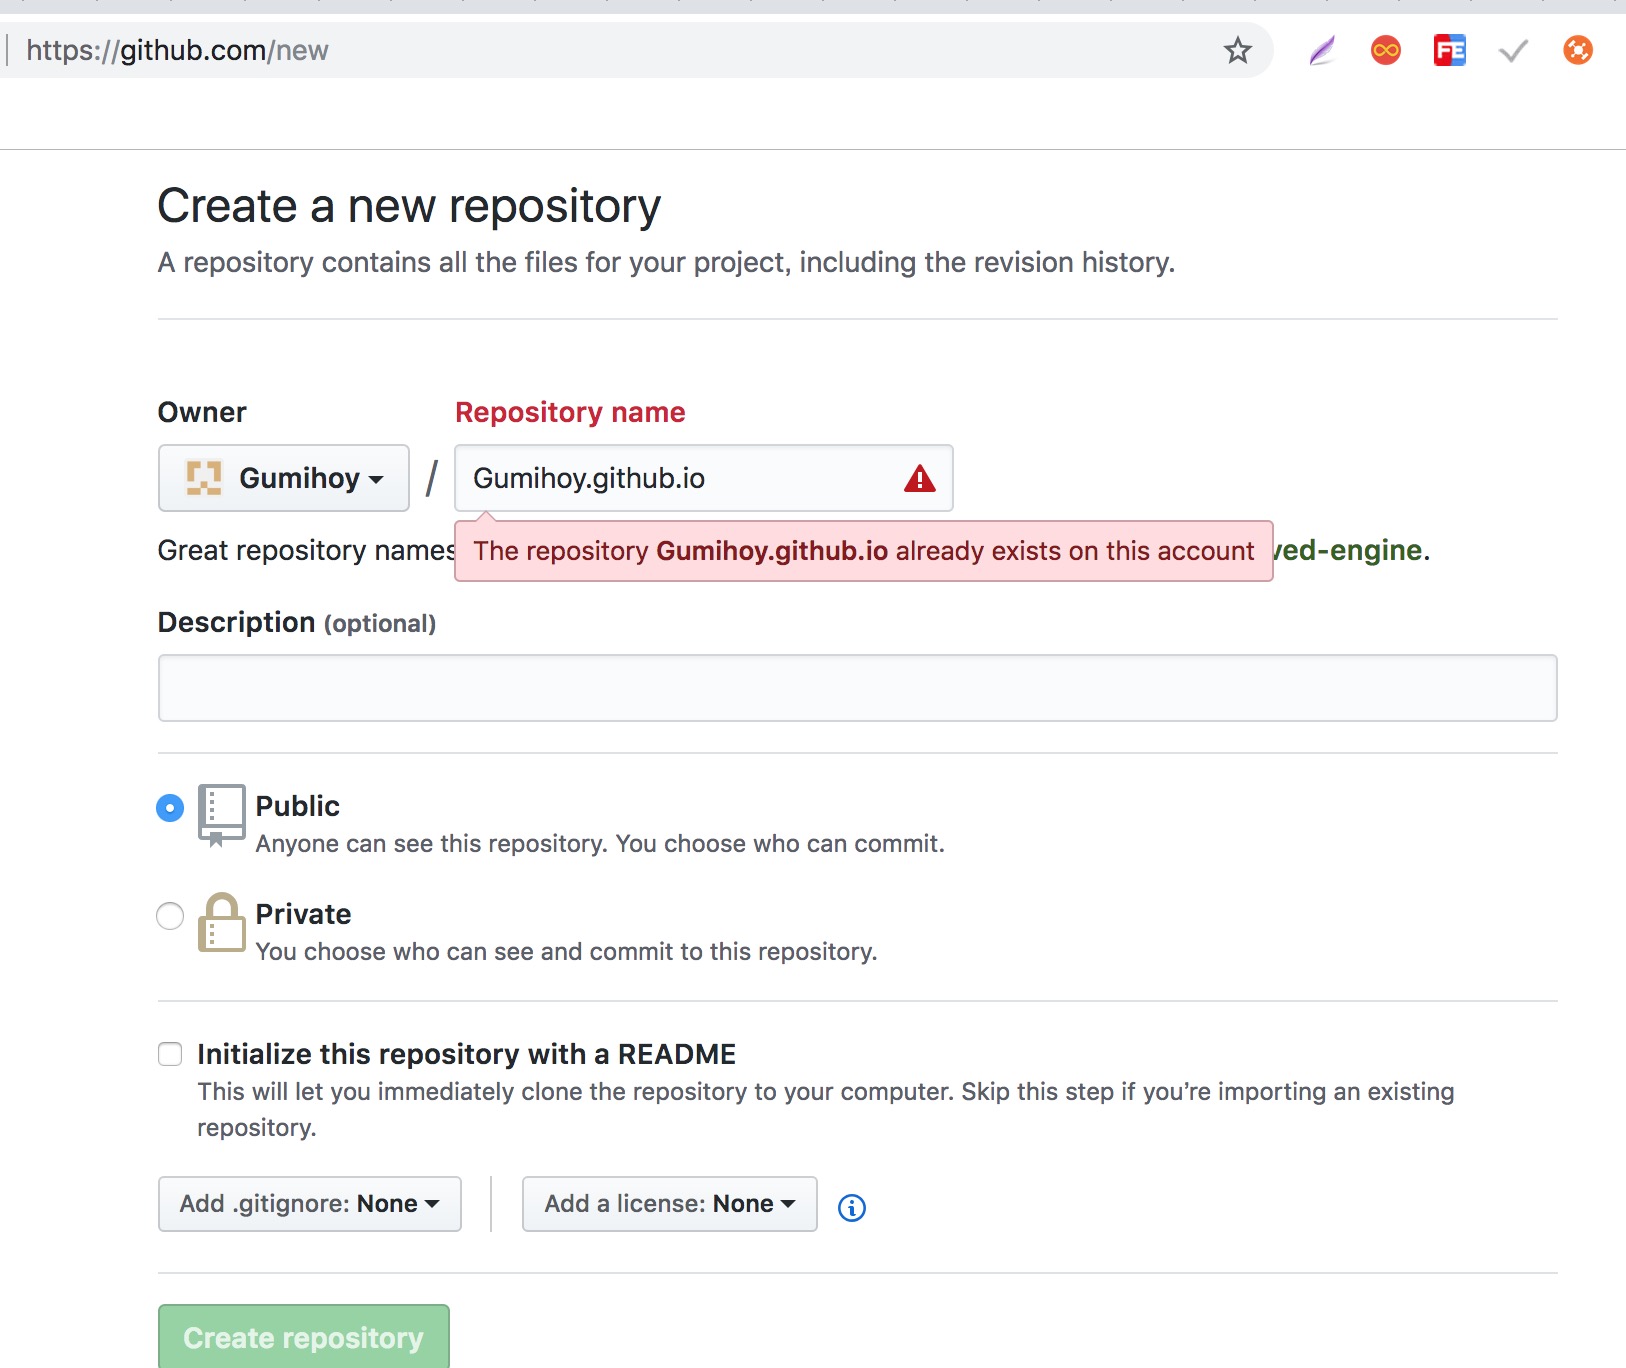
Task: Click the Public option label
Action: 298,806
